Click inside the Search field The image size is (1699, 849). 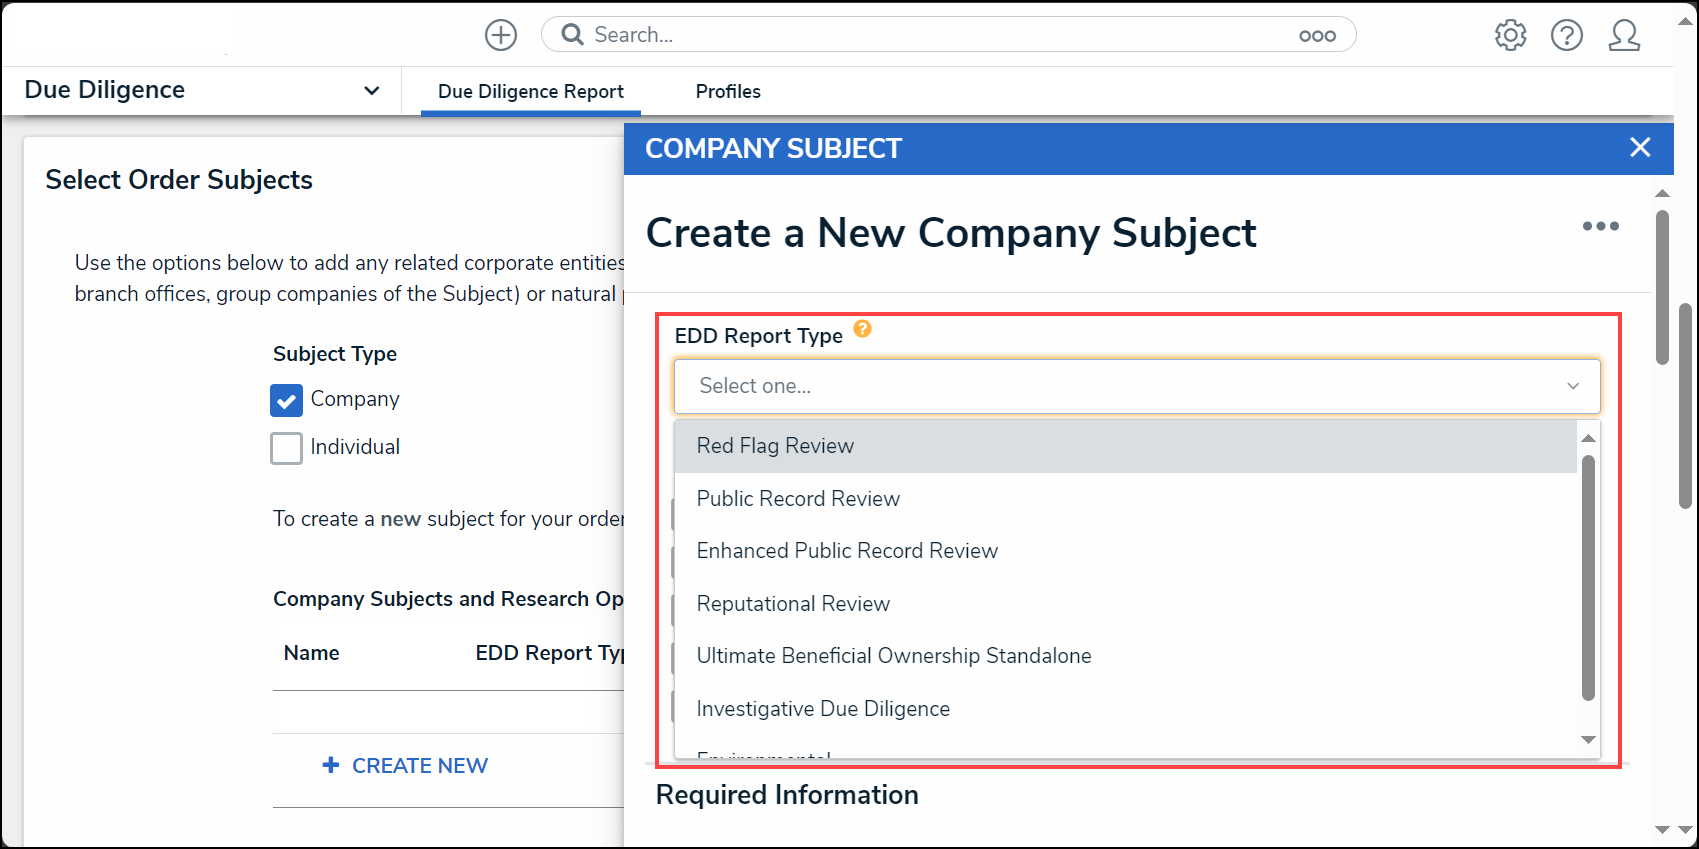pyautogui.click(x=940, y=35)
